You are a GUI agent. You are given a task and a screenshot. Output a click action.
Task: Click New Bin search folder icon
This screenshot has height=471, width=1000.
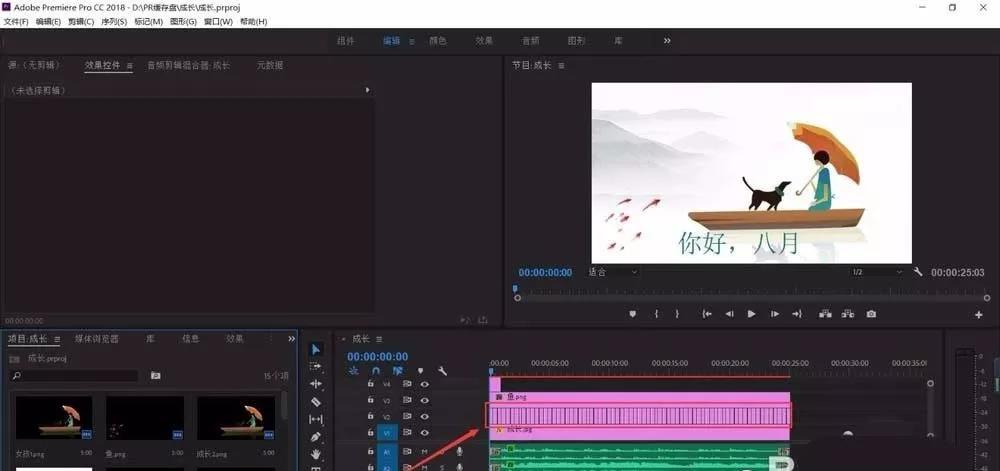pyautogui.click(x=156, y=376)
